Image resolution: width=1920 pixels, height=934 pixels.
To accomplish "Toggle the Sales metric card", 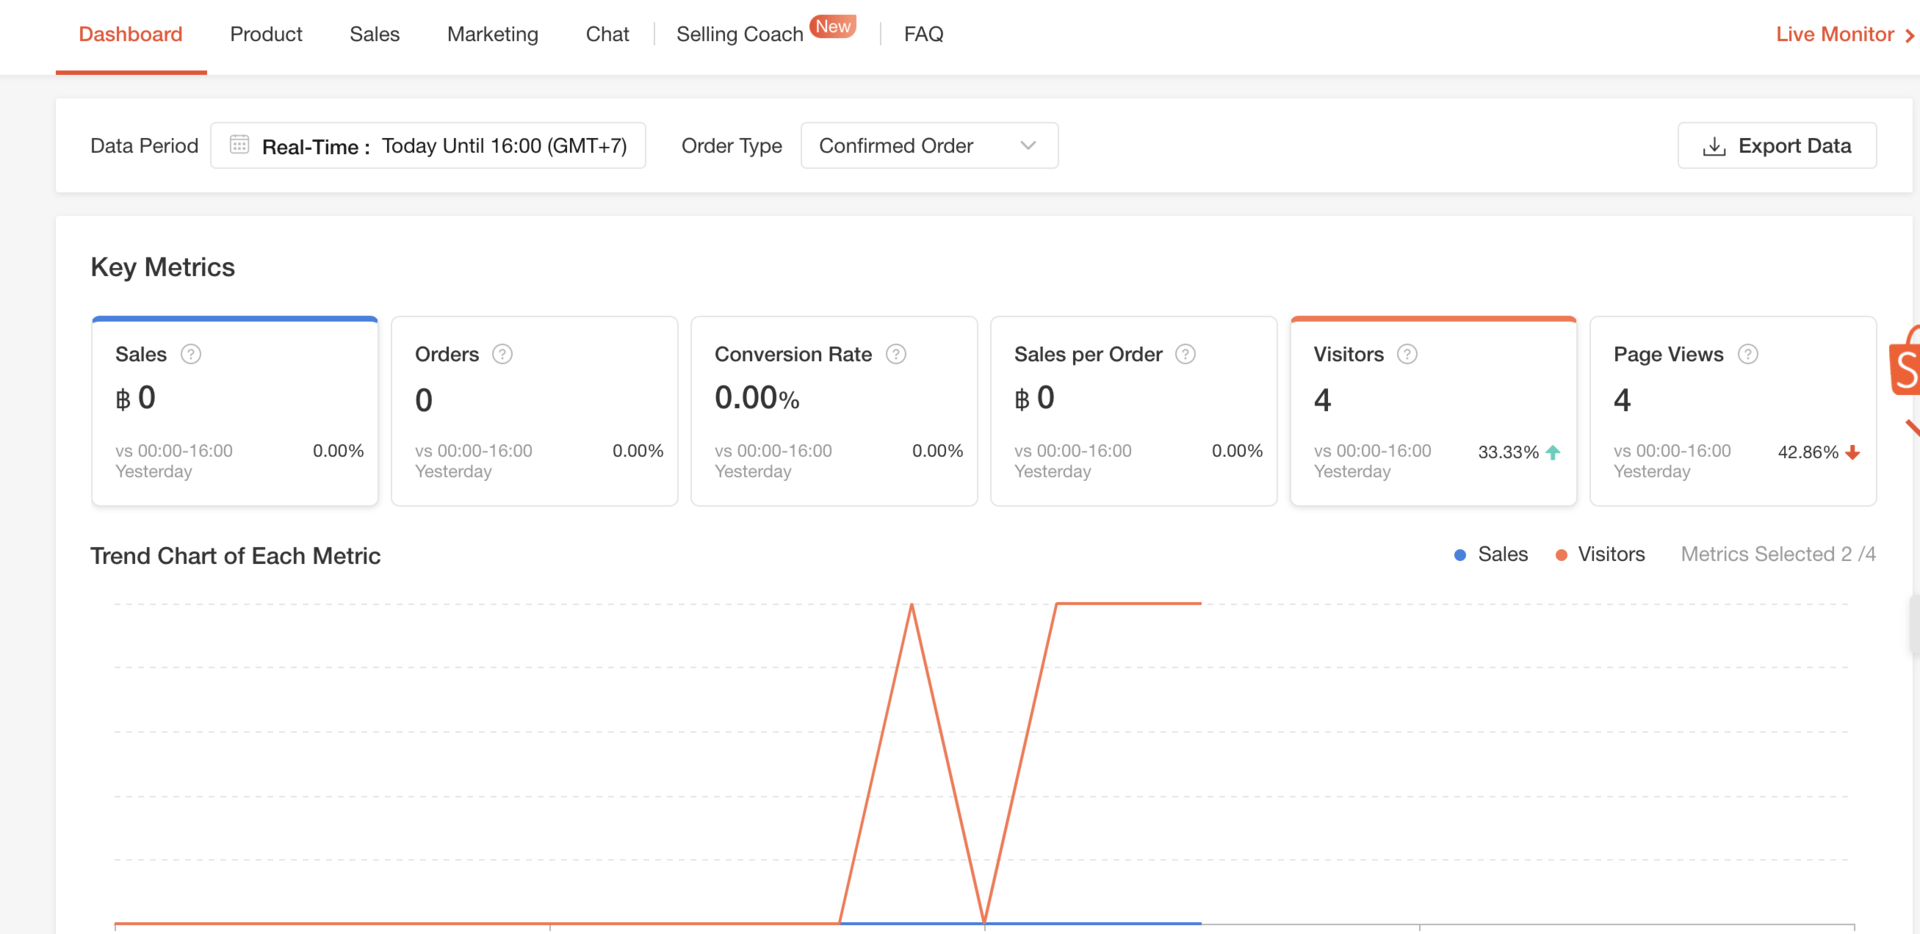I will (235, 411).
